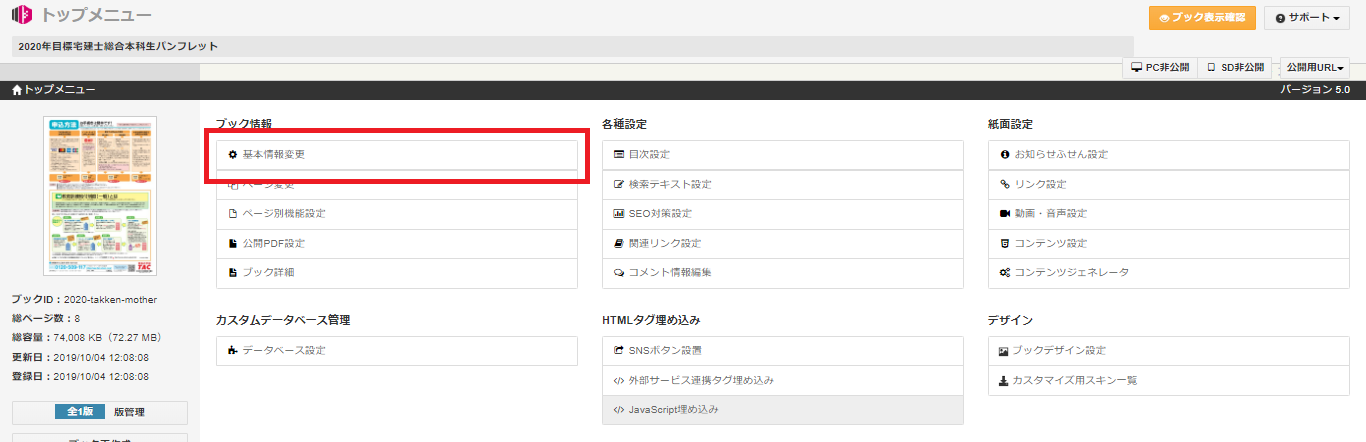The width and height of the screenshot is (1366, 442).
Task: Toggle the SD非公開 publish status
Action: 1235,68
